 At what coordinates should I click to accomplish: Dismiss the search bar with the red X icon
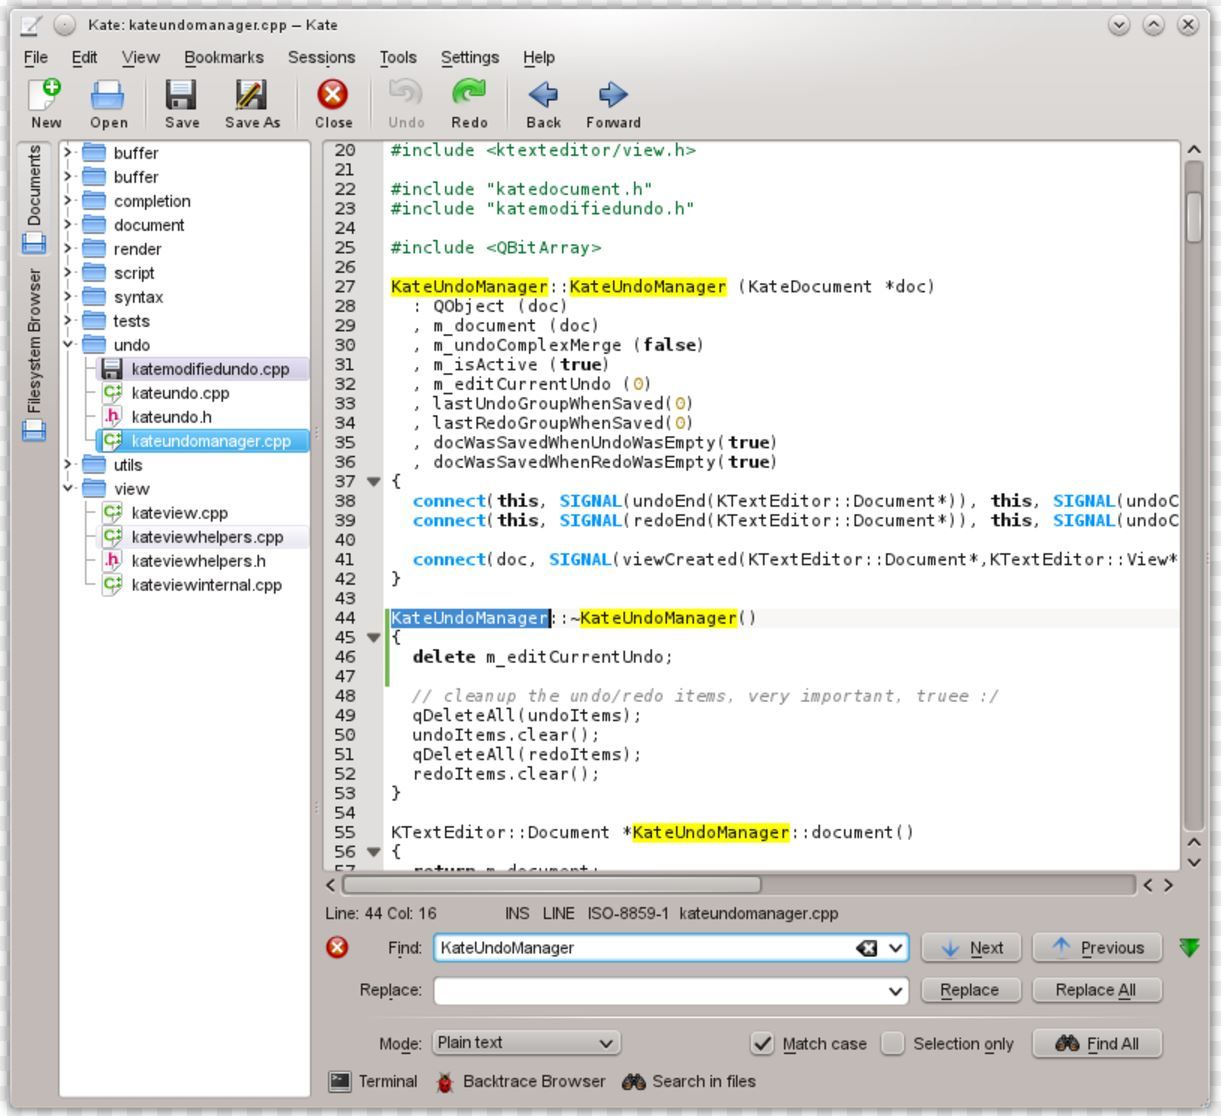(x=338, y=947)
